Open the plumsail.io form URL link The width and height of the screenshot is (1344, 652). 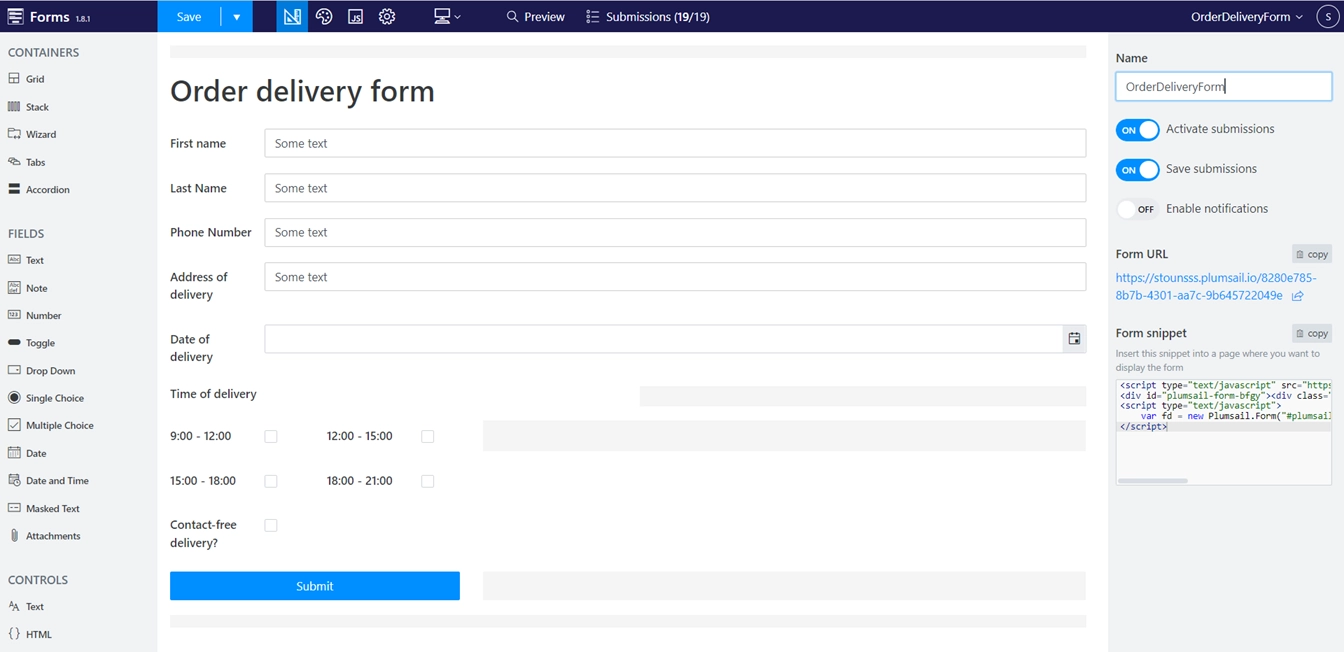[1216, 287]
